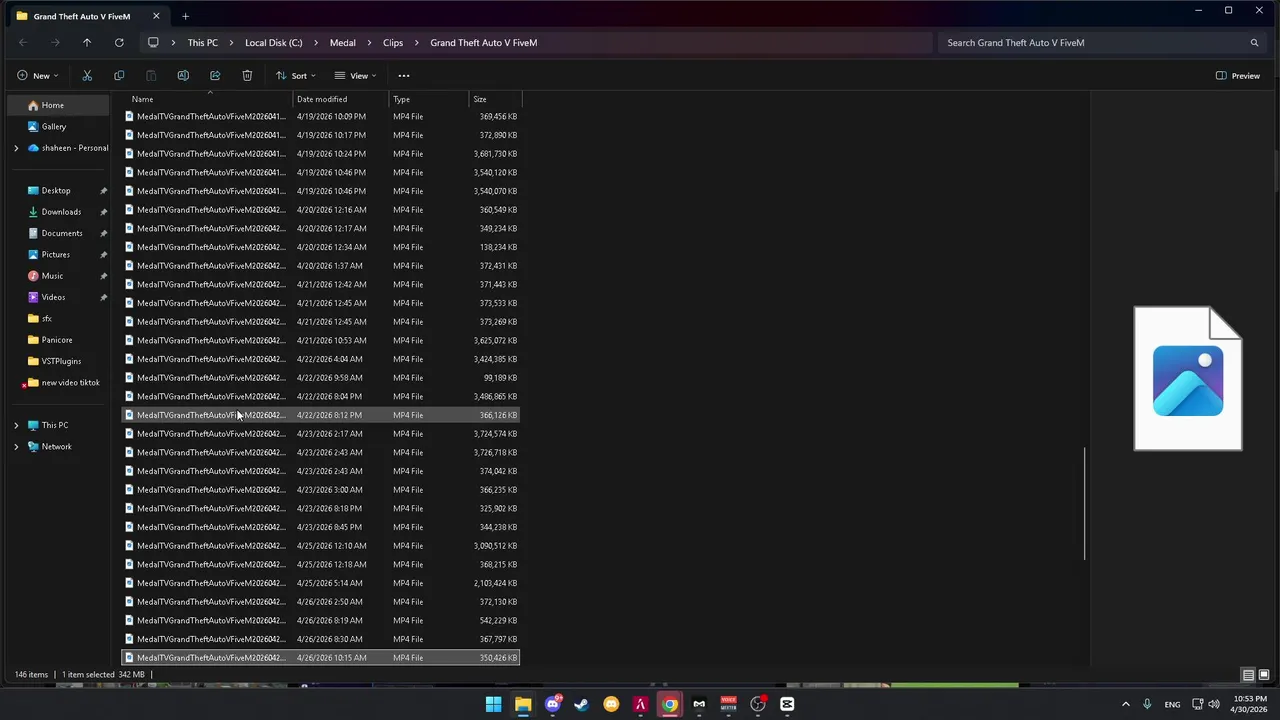1280x720 pixels.
Task: Open a new File Explorer tab with plus
Action: point(185,16)
